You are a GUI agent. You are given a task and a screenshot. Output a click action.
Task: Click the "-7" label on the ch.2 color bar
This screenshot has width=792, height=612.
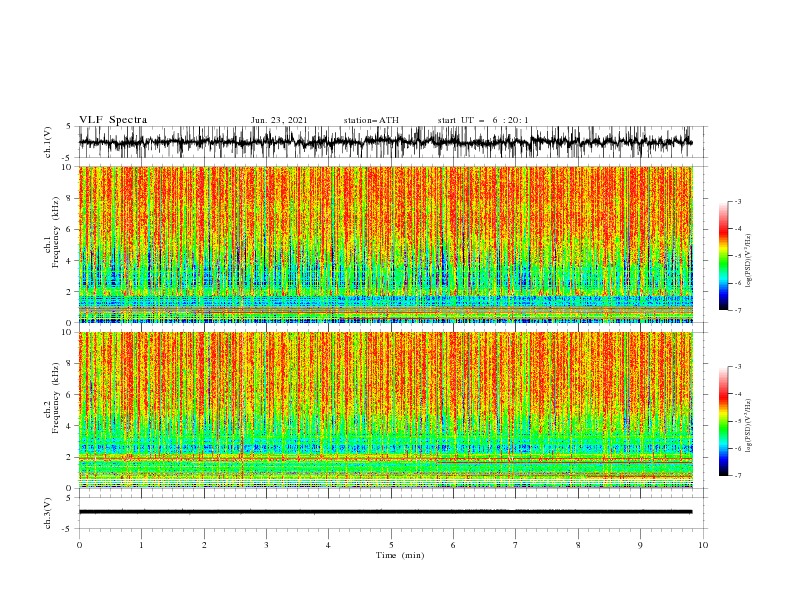738,476
